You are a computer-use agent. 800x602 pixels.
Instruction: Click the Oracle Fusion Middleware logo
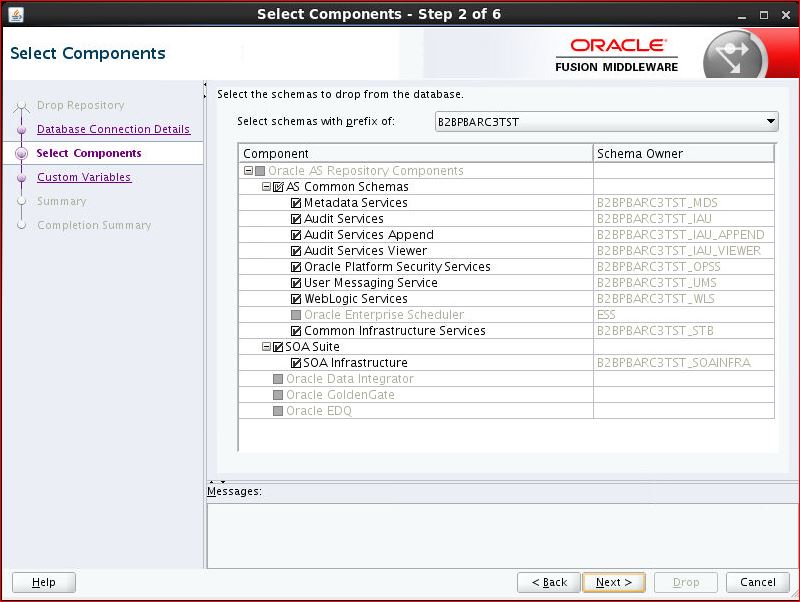coord(617,56)
